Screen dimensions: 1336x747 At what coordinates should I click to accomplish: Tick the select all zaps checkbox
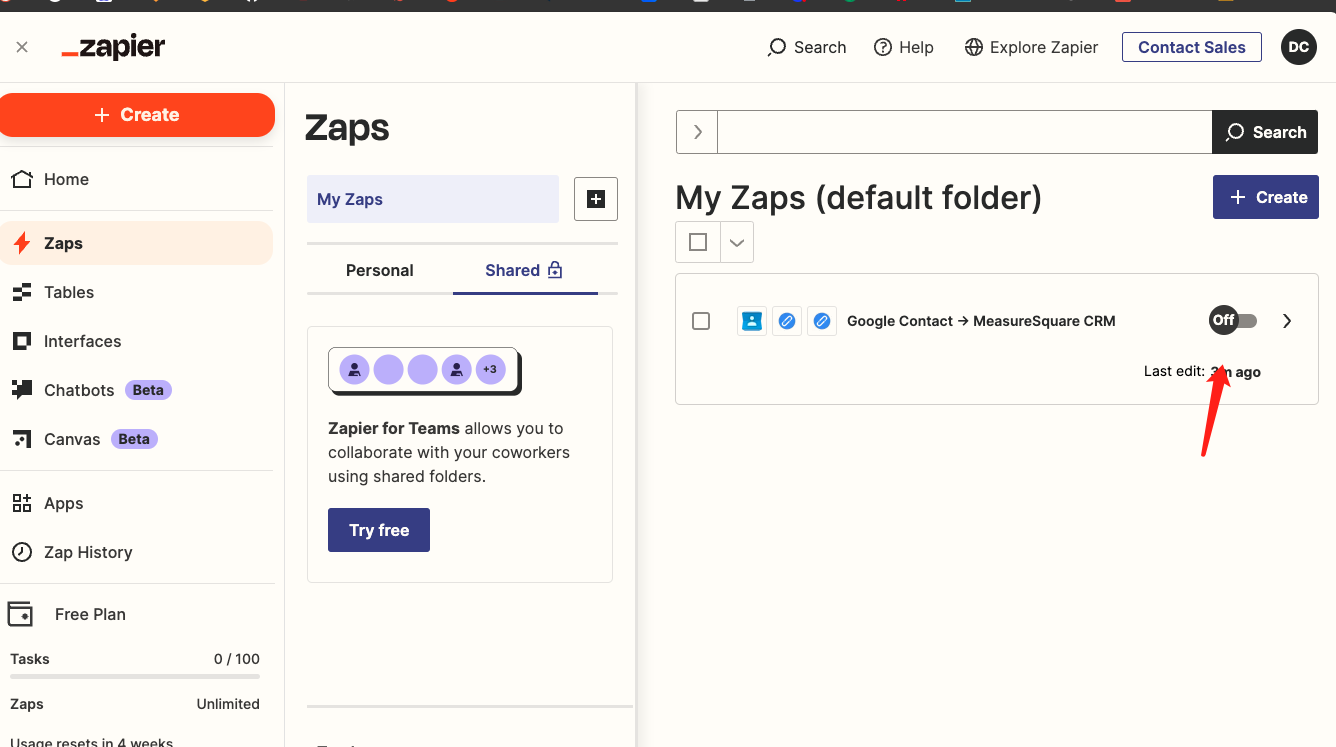(698, 242)
